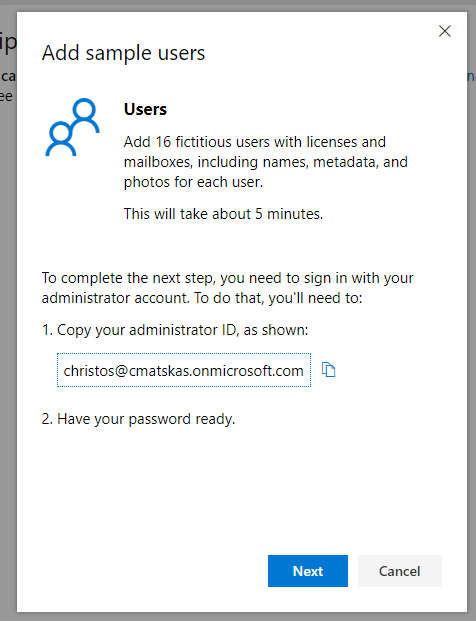Click the "Add sample users" dialog title
Screen dimensions: 476x621
[x=123, y=53]
